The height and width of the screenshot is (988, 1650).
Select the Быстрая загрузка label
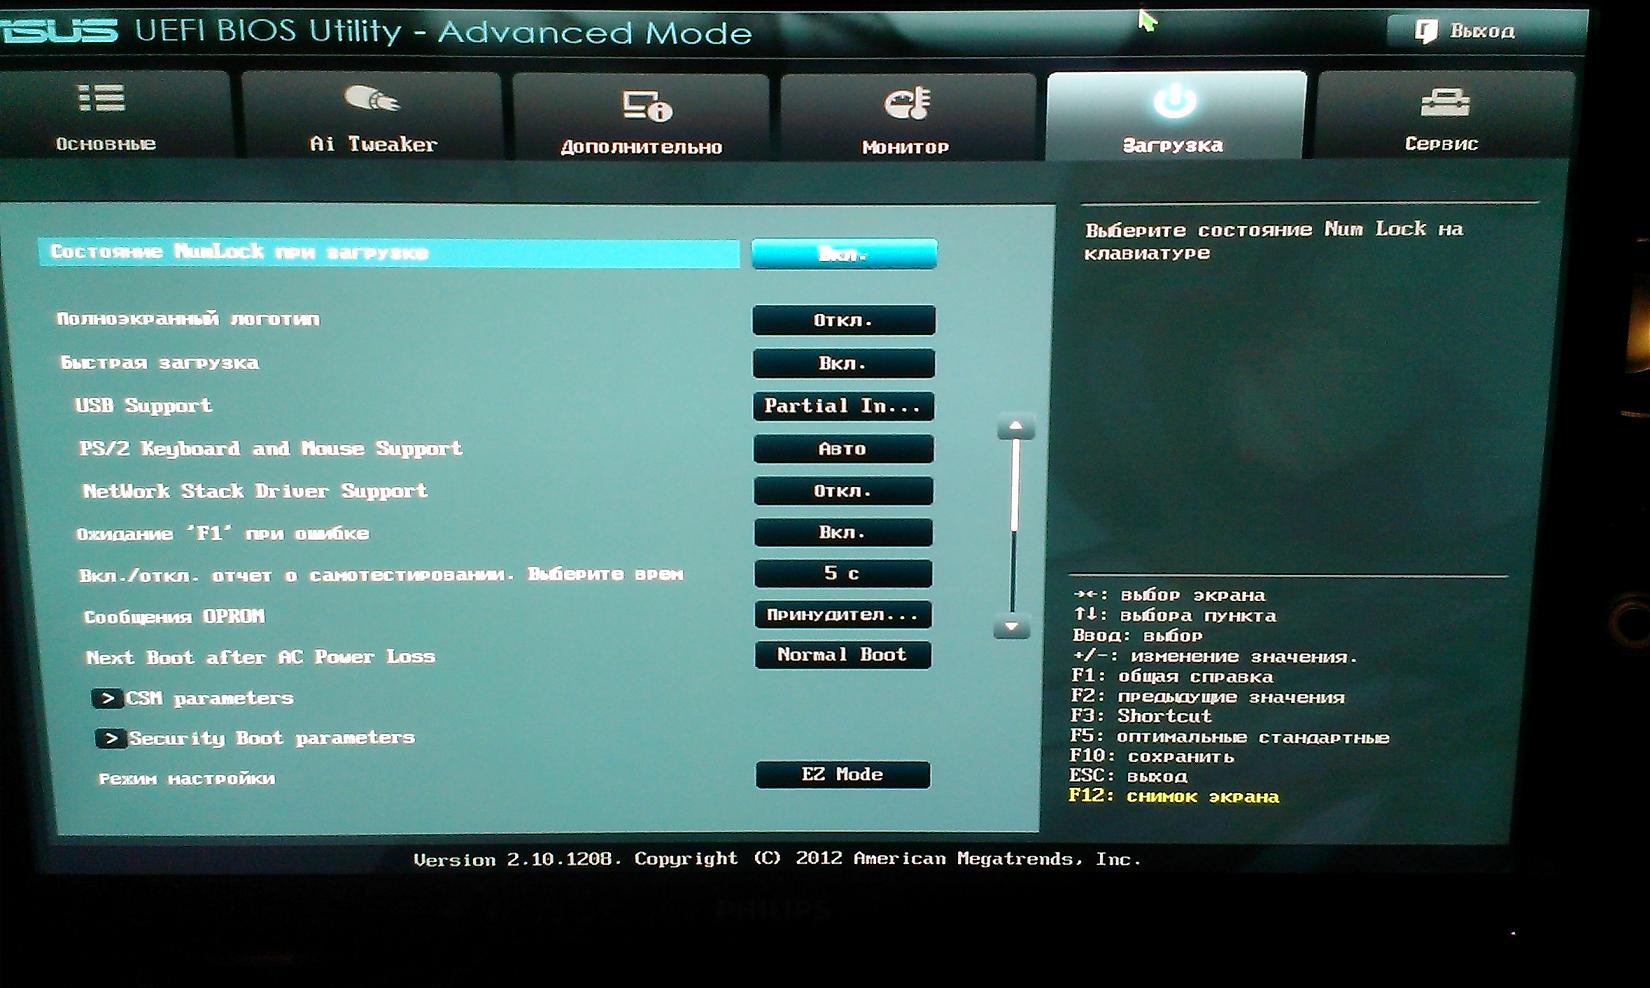coord(160,362)
